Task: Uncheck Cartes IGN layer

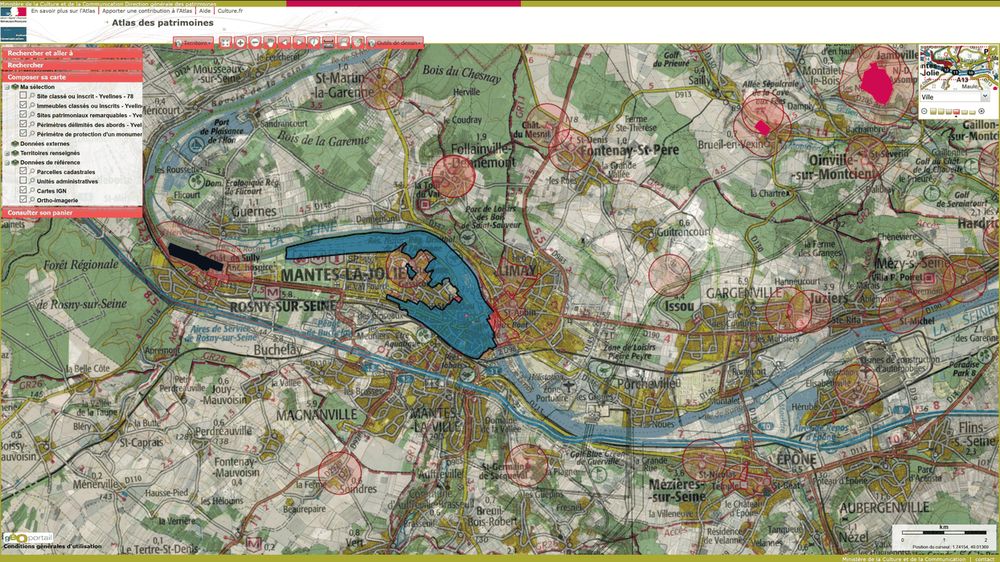Action: pyautogui.click(x=24, y=190)
